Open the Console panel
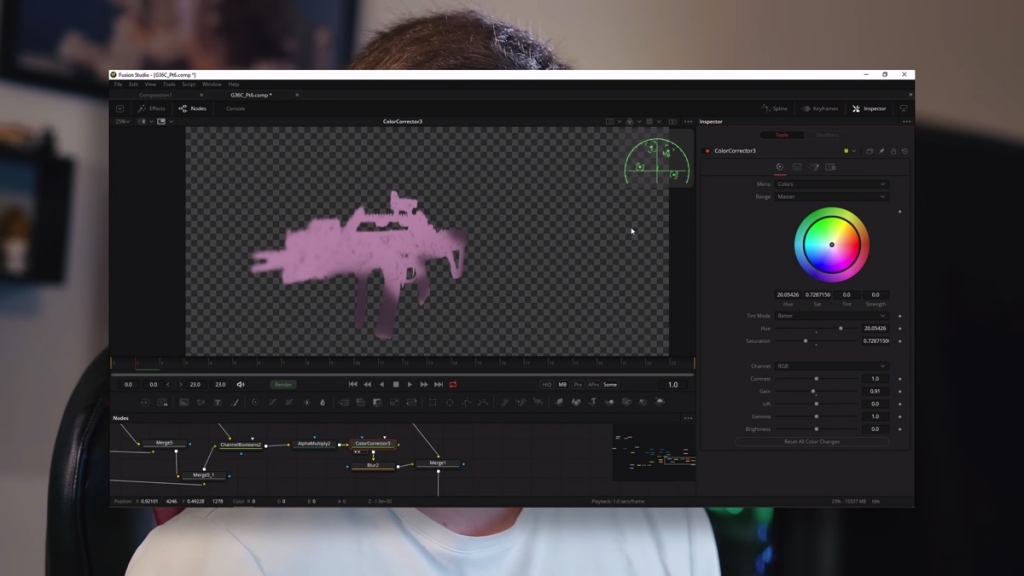The width and height of the screenshot is (1024, 576). coord(237,109)
